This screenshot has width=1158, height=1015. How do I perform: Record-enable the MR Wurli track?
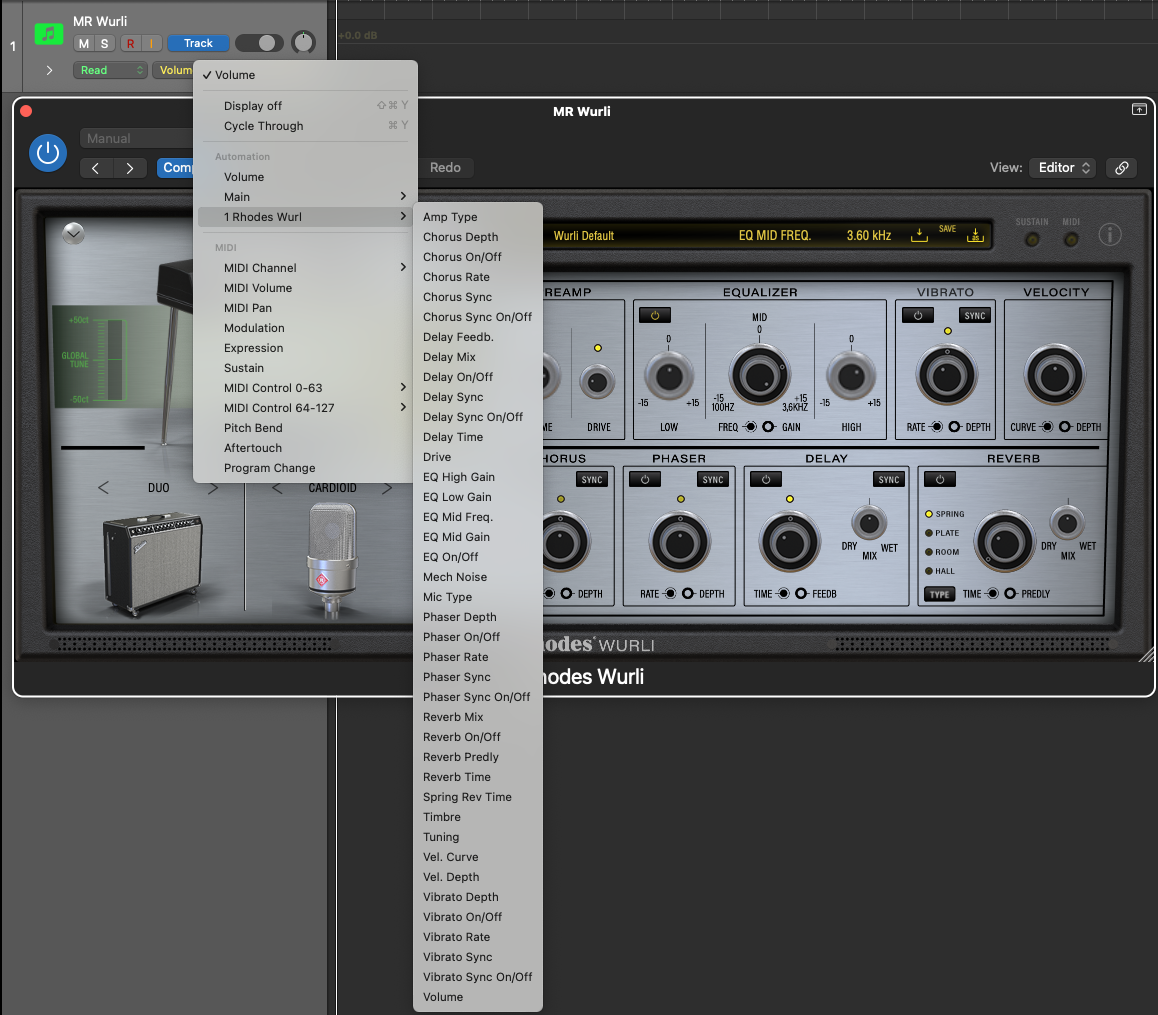point(131,44)
